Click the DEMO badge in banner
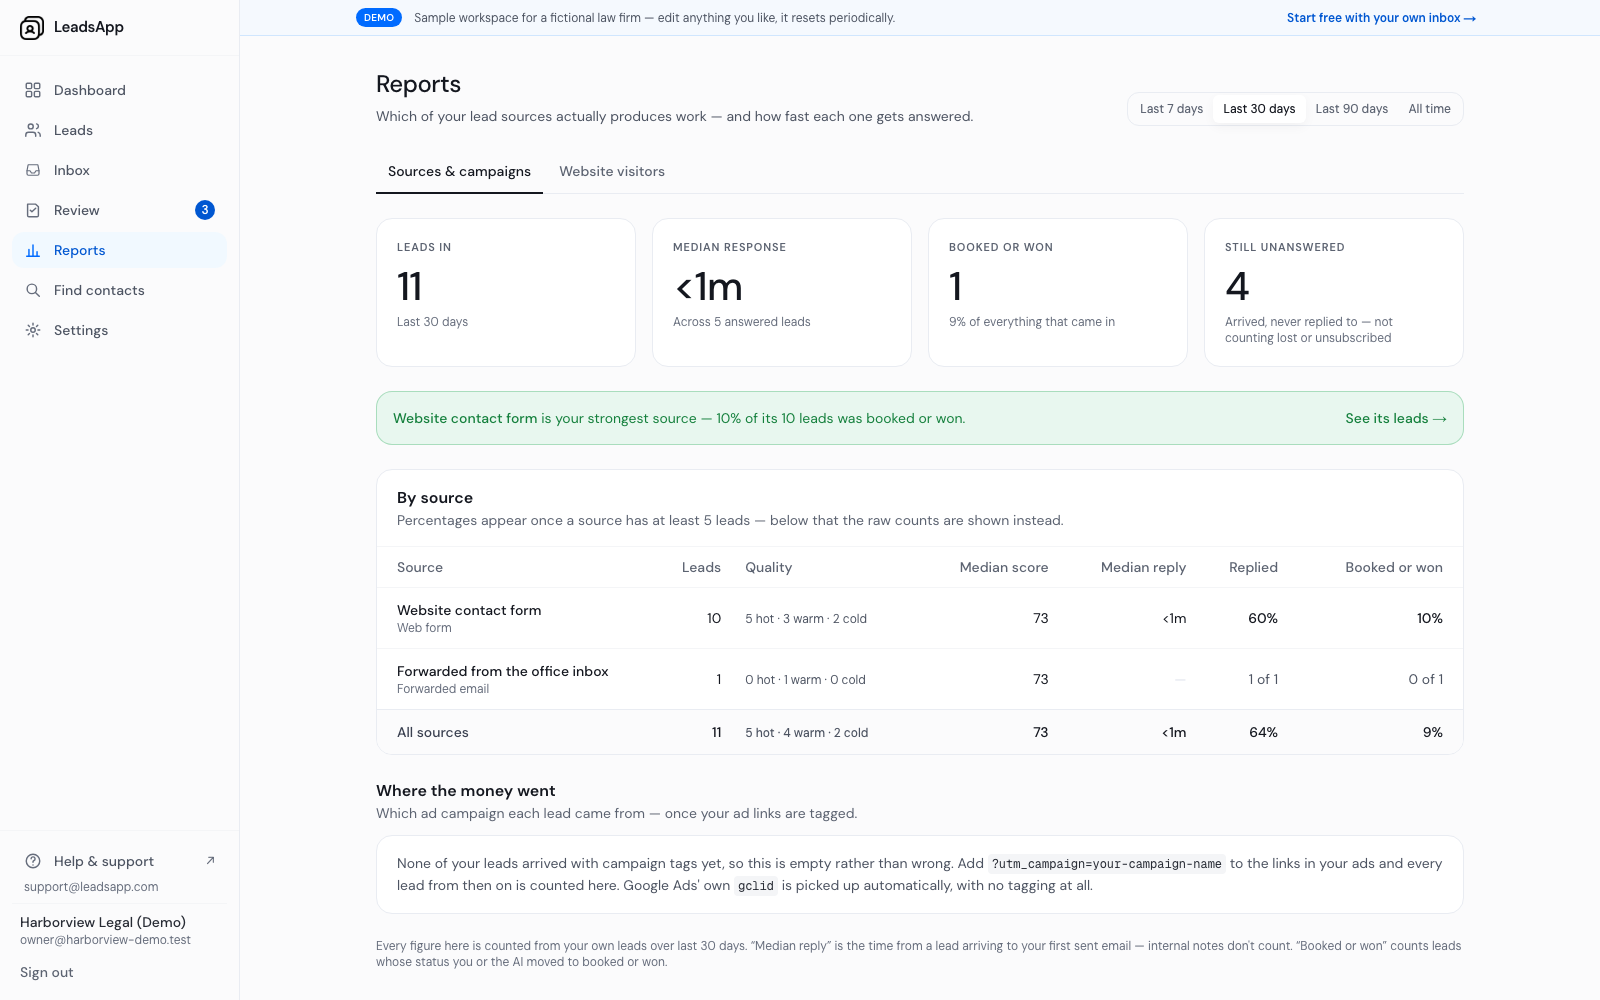 point(379,18)
